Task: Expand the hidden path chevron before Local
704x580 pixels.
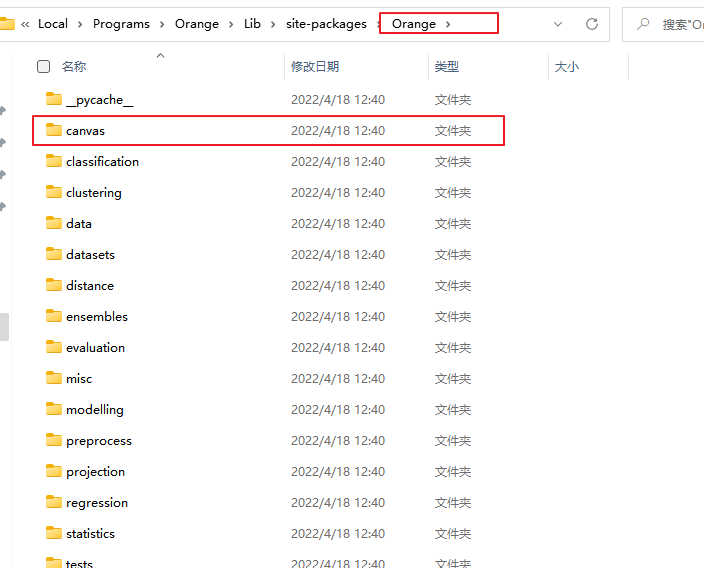Action: pyautogui.click(x=25, y=24)
